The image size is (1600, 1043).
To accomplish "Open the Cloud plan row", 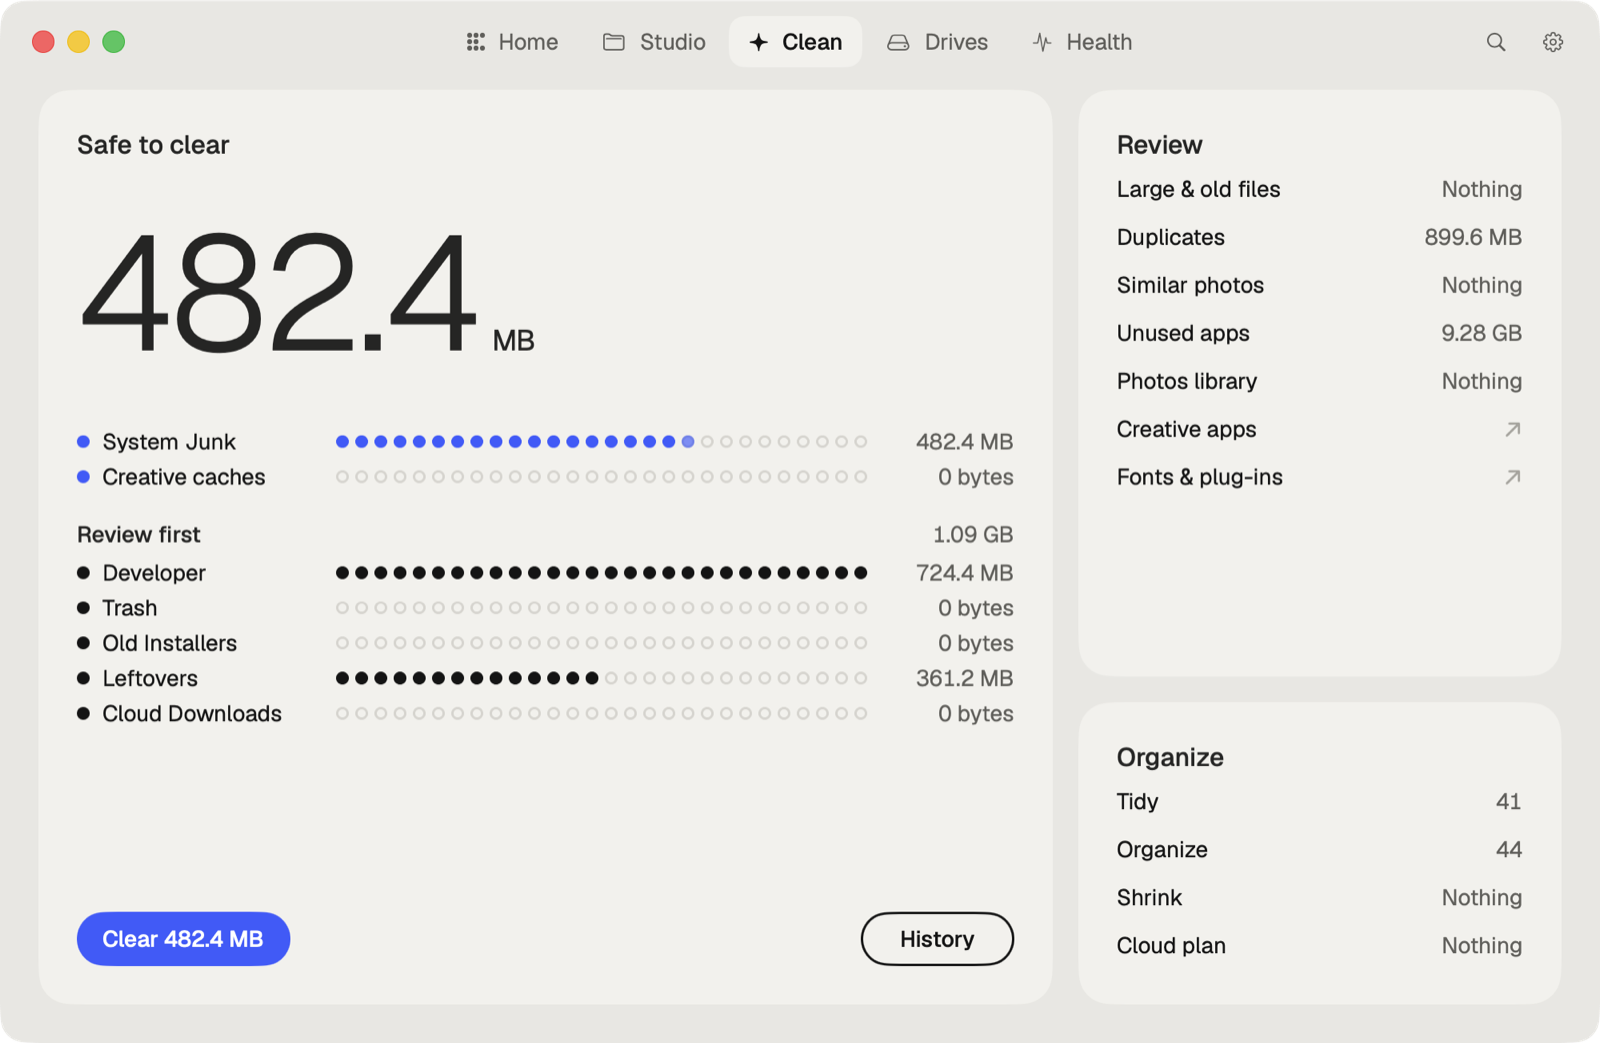I will (x=1319, y=945).
